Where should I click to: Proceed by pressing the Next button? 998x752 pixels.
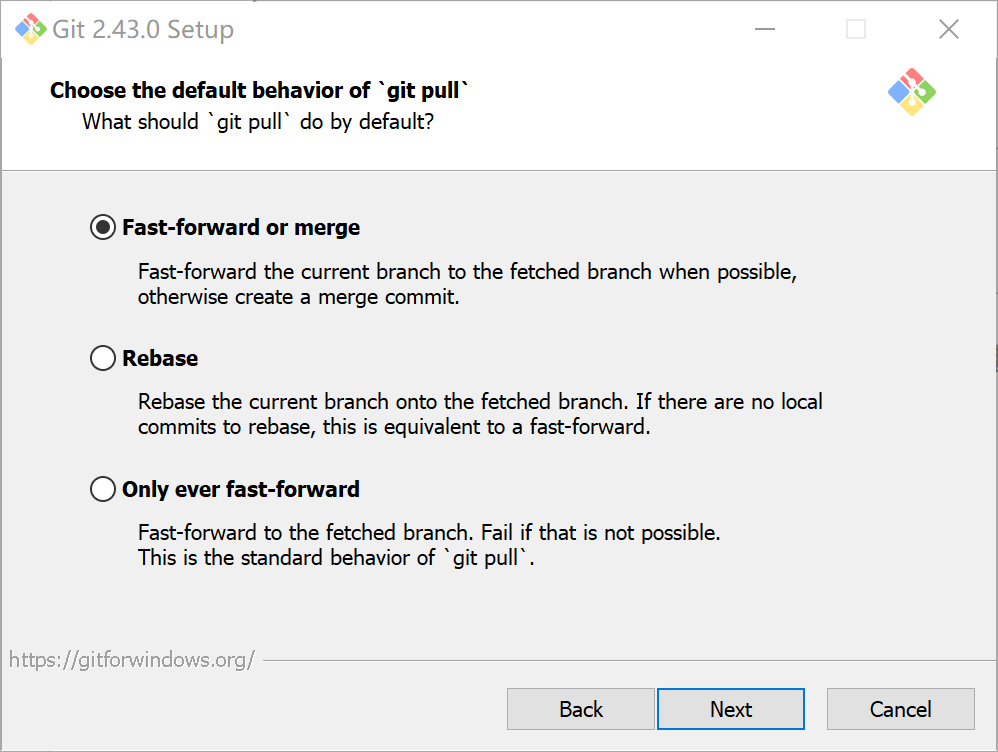coord(730,709)
